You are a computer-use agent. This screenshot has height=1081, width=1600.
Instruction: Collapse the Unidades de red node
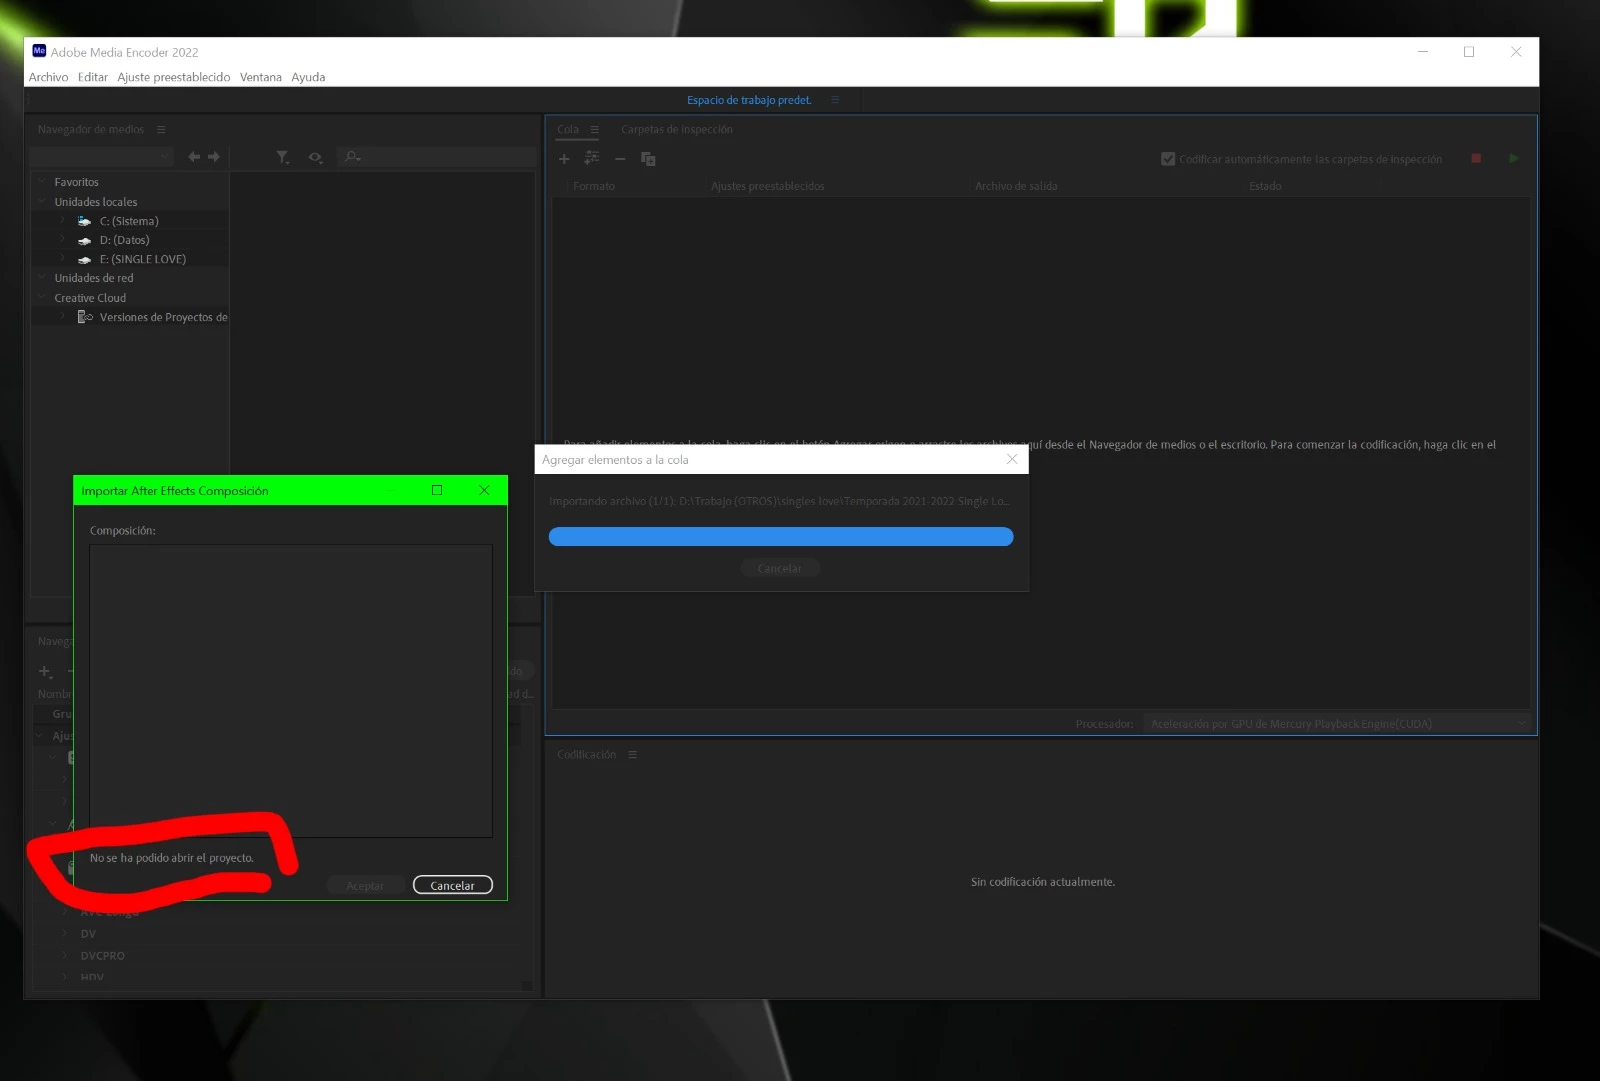(42, 277)
